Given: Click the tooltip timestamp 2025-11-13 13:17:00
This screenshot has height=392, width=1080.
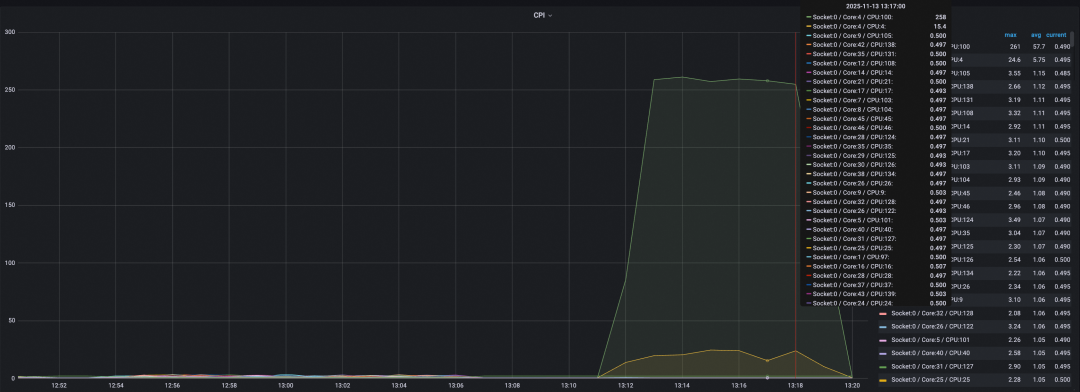Looking at the screenshot, I should point(875,6).
